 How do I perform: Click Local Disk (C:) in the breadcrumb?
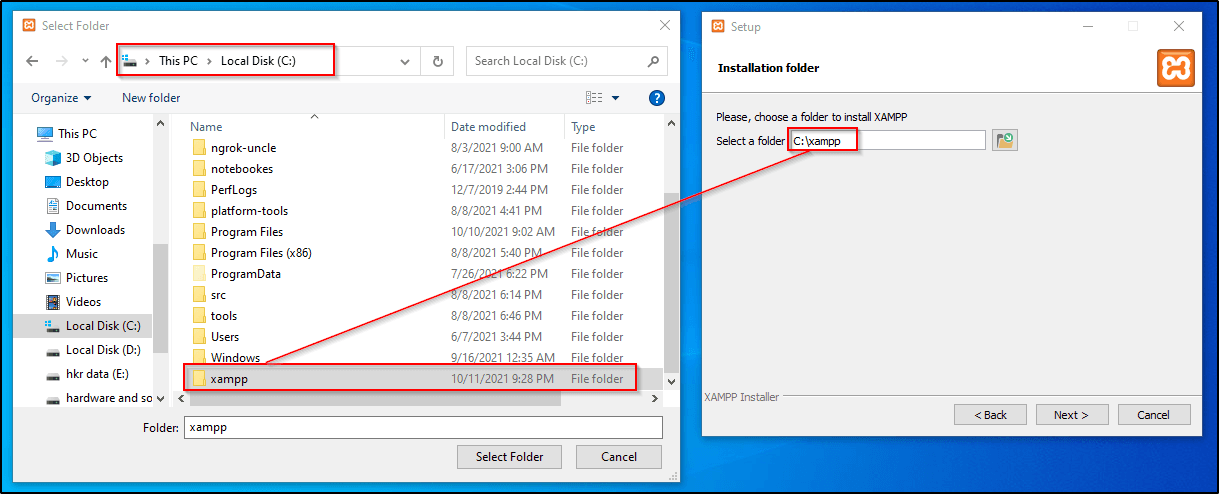click(259, 61)
